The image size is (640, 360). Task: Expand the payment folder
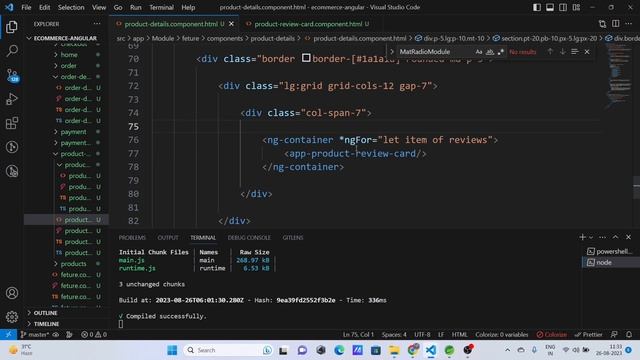(x=73, y=132)
